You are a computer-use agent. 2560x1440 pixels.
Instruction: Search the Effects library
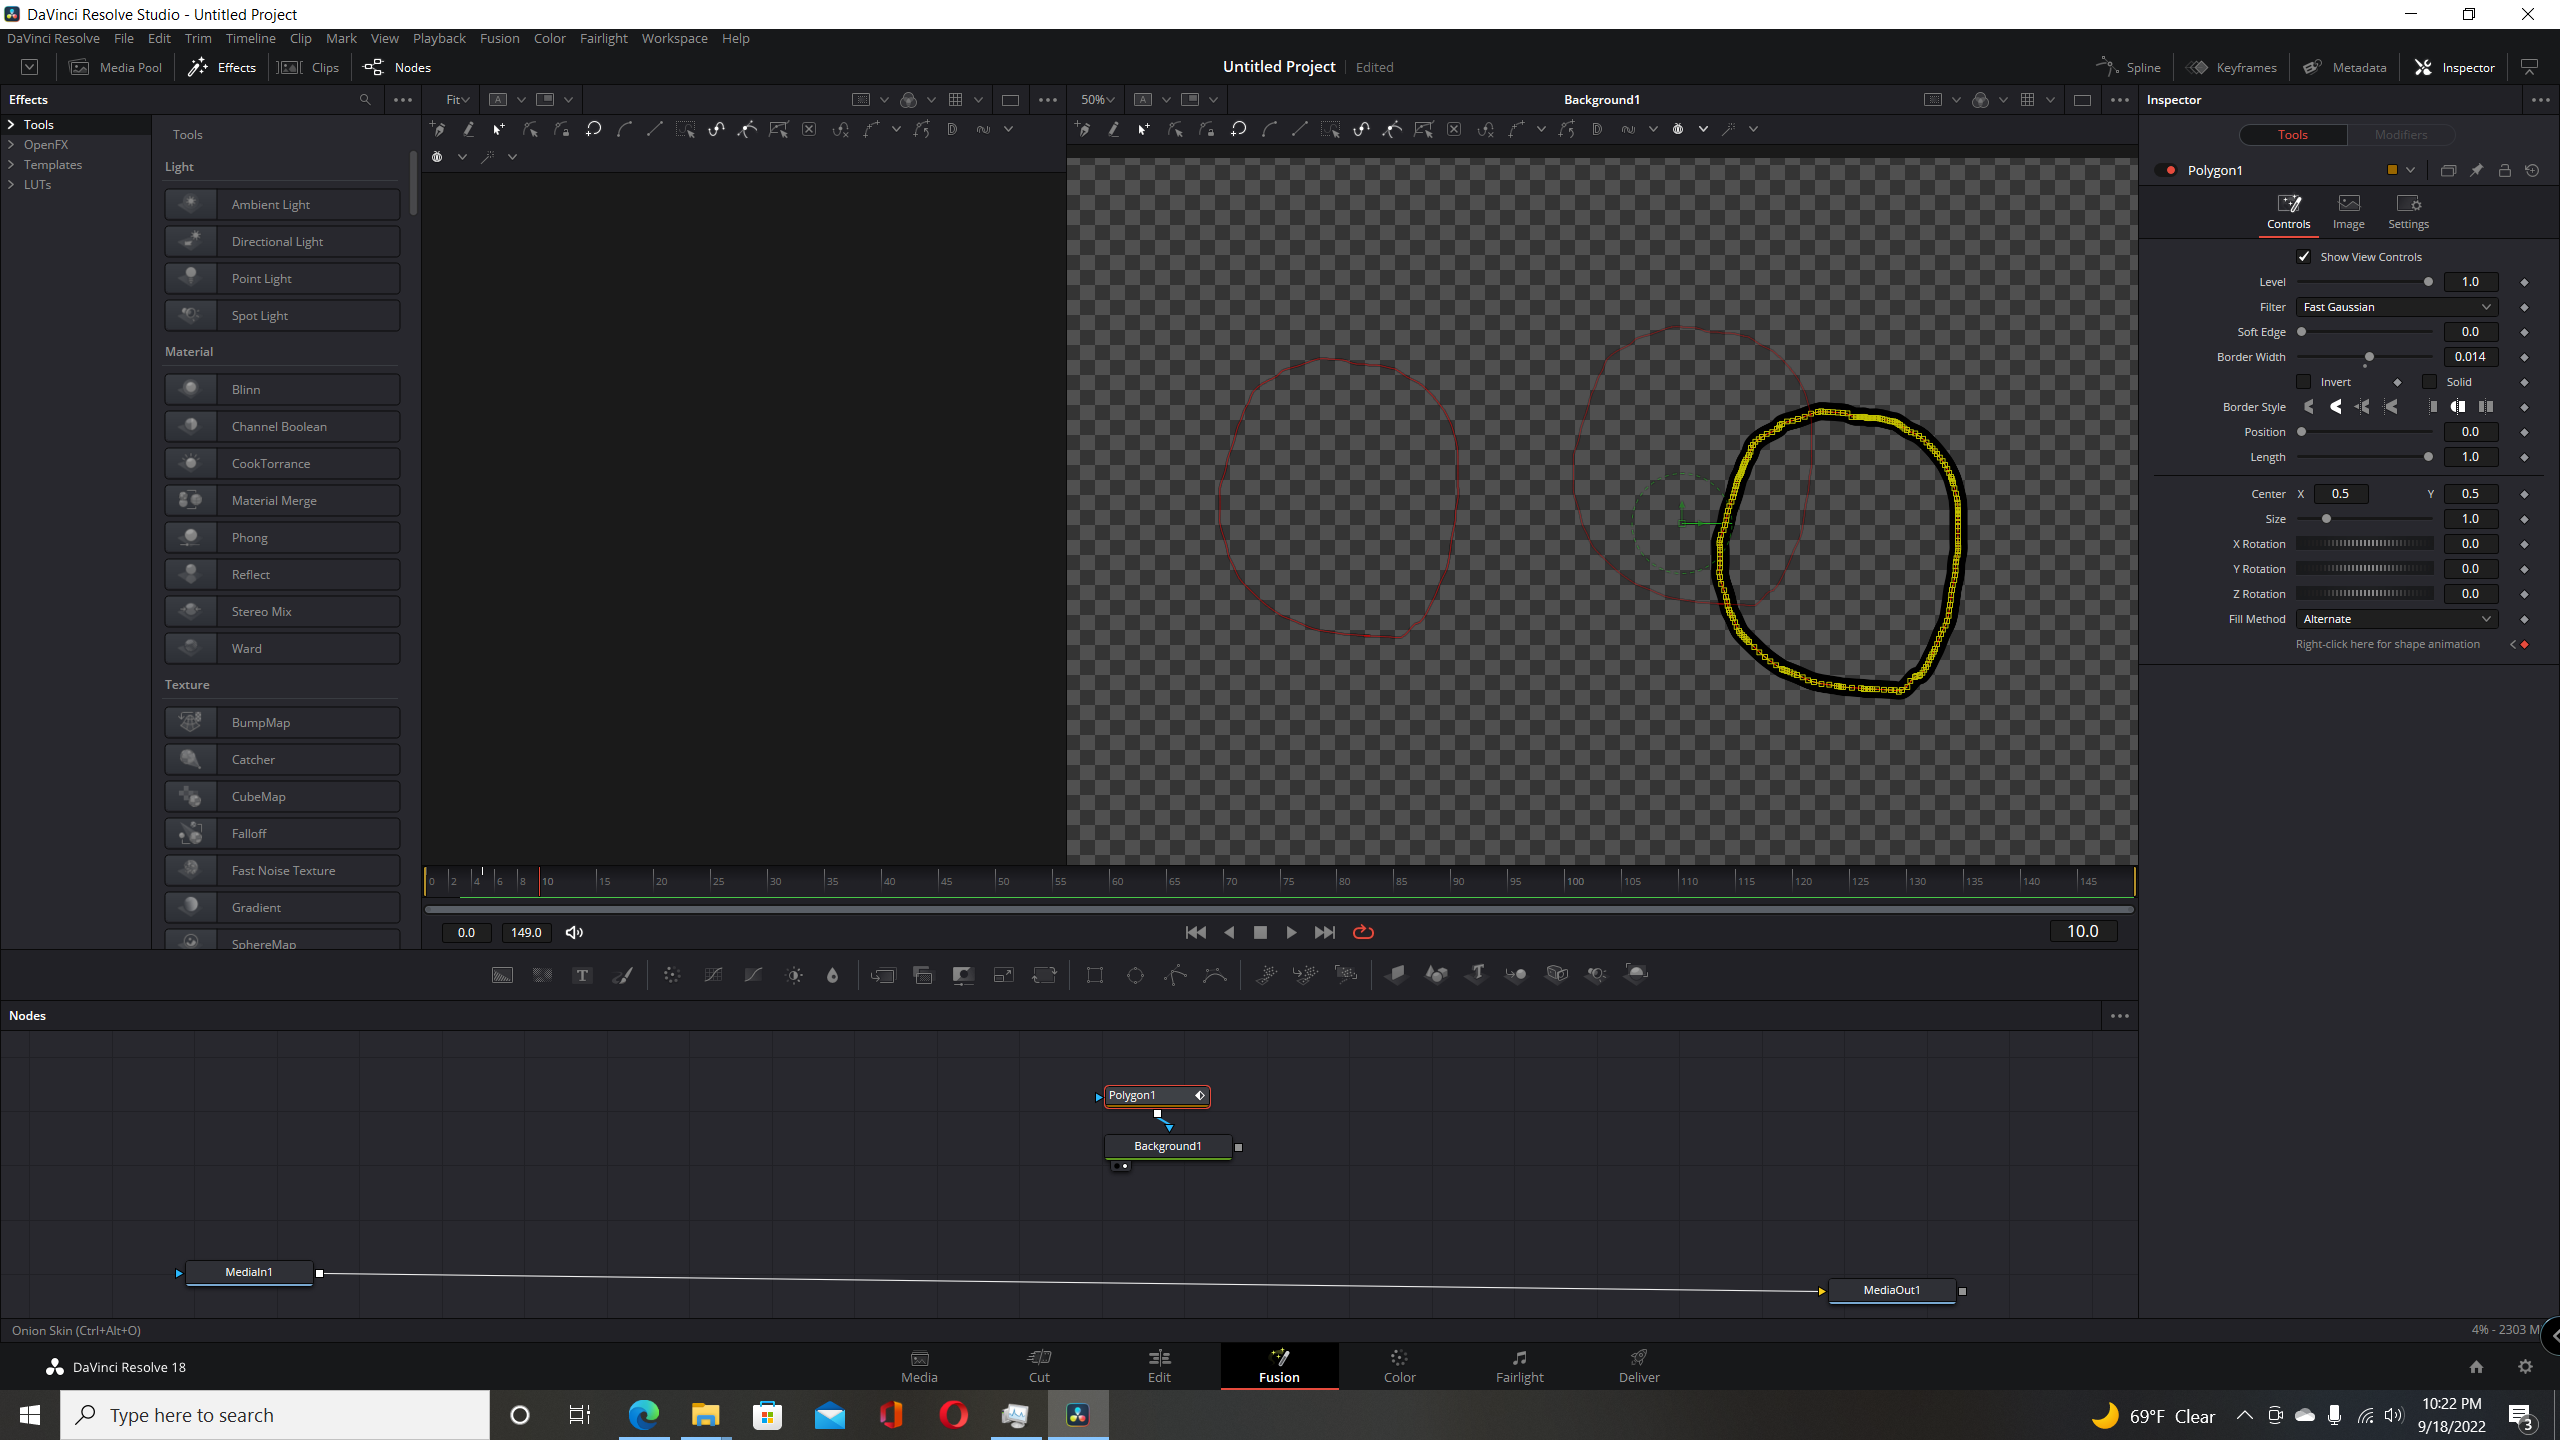click(365, 100)
